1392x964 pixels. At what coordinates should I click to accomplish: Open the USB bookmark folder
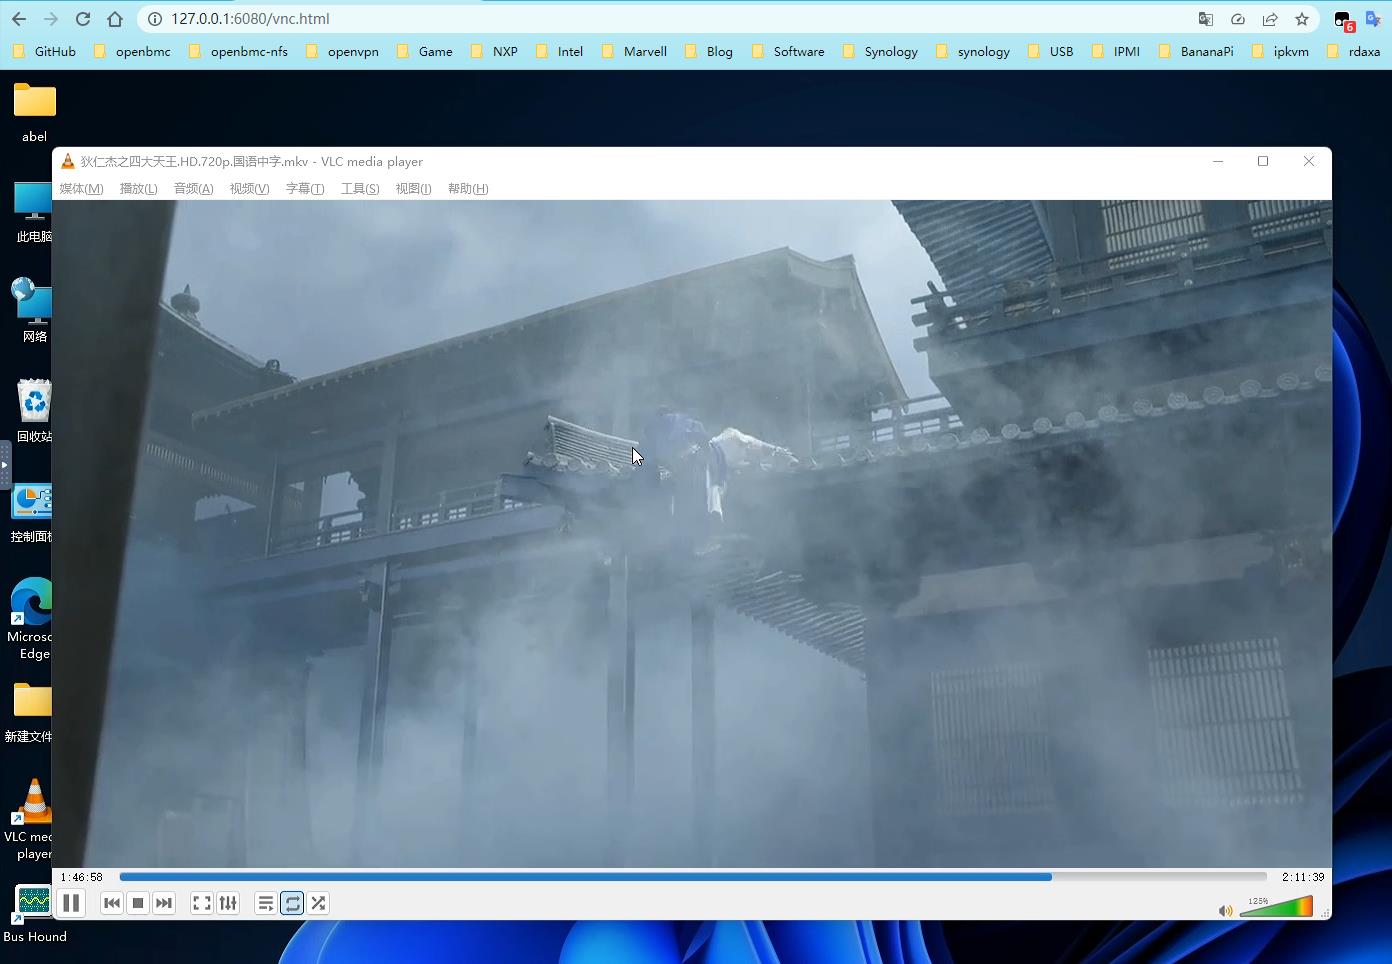pyautogui.click(x=1051, y=51)
